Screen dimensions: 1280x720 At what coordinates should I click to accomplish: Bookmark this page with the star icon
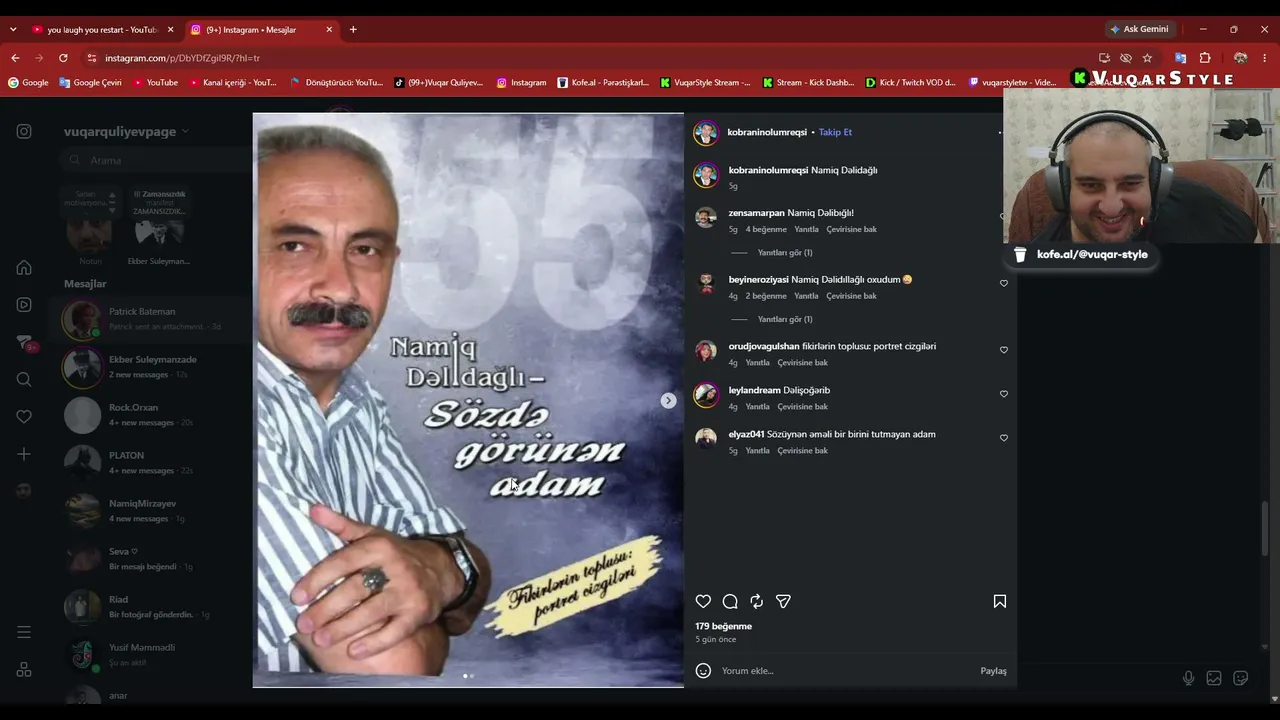(x=1147, y=58)
